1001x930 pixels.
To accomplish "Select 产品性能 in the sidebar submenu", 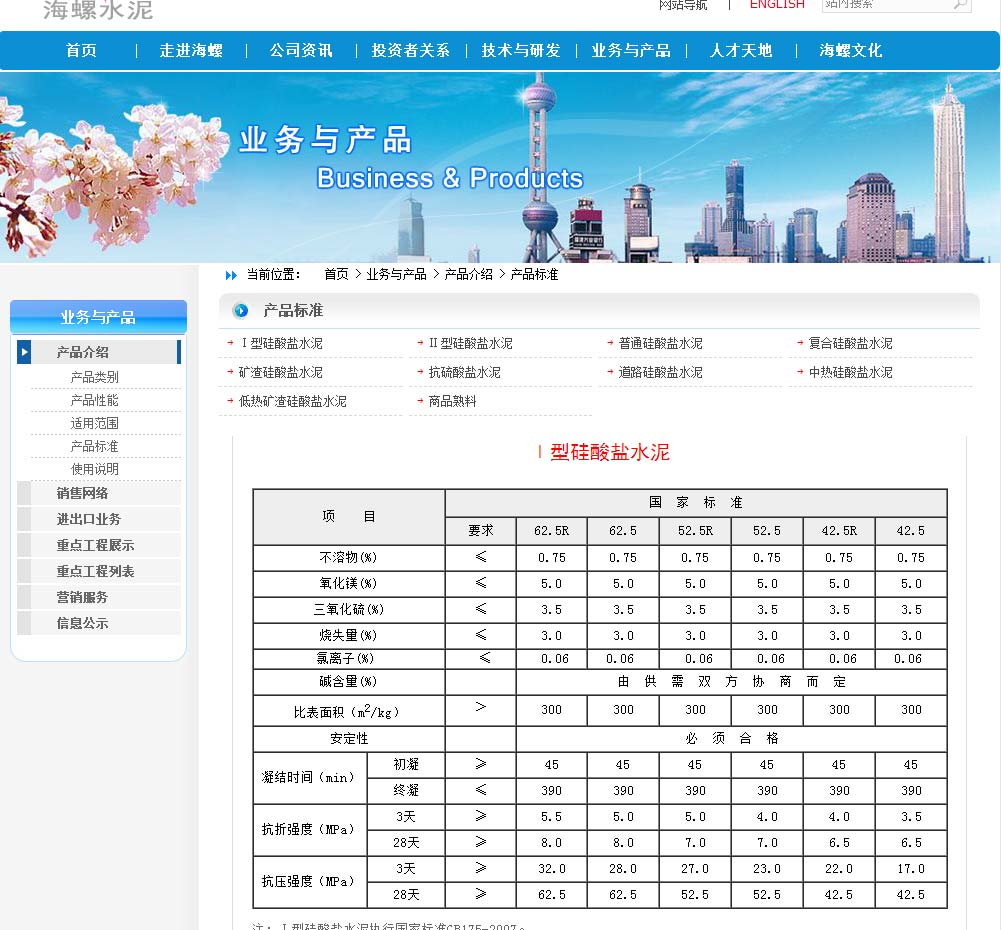I will coord(94,400).
